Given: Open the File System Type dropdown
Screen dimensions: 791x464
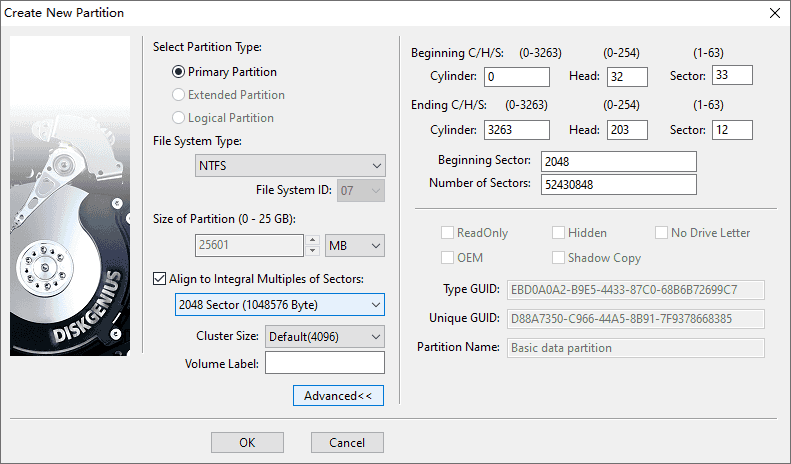Looking at the screenshot, I should pos(290,165).
